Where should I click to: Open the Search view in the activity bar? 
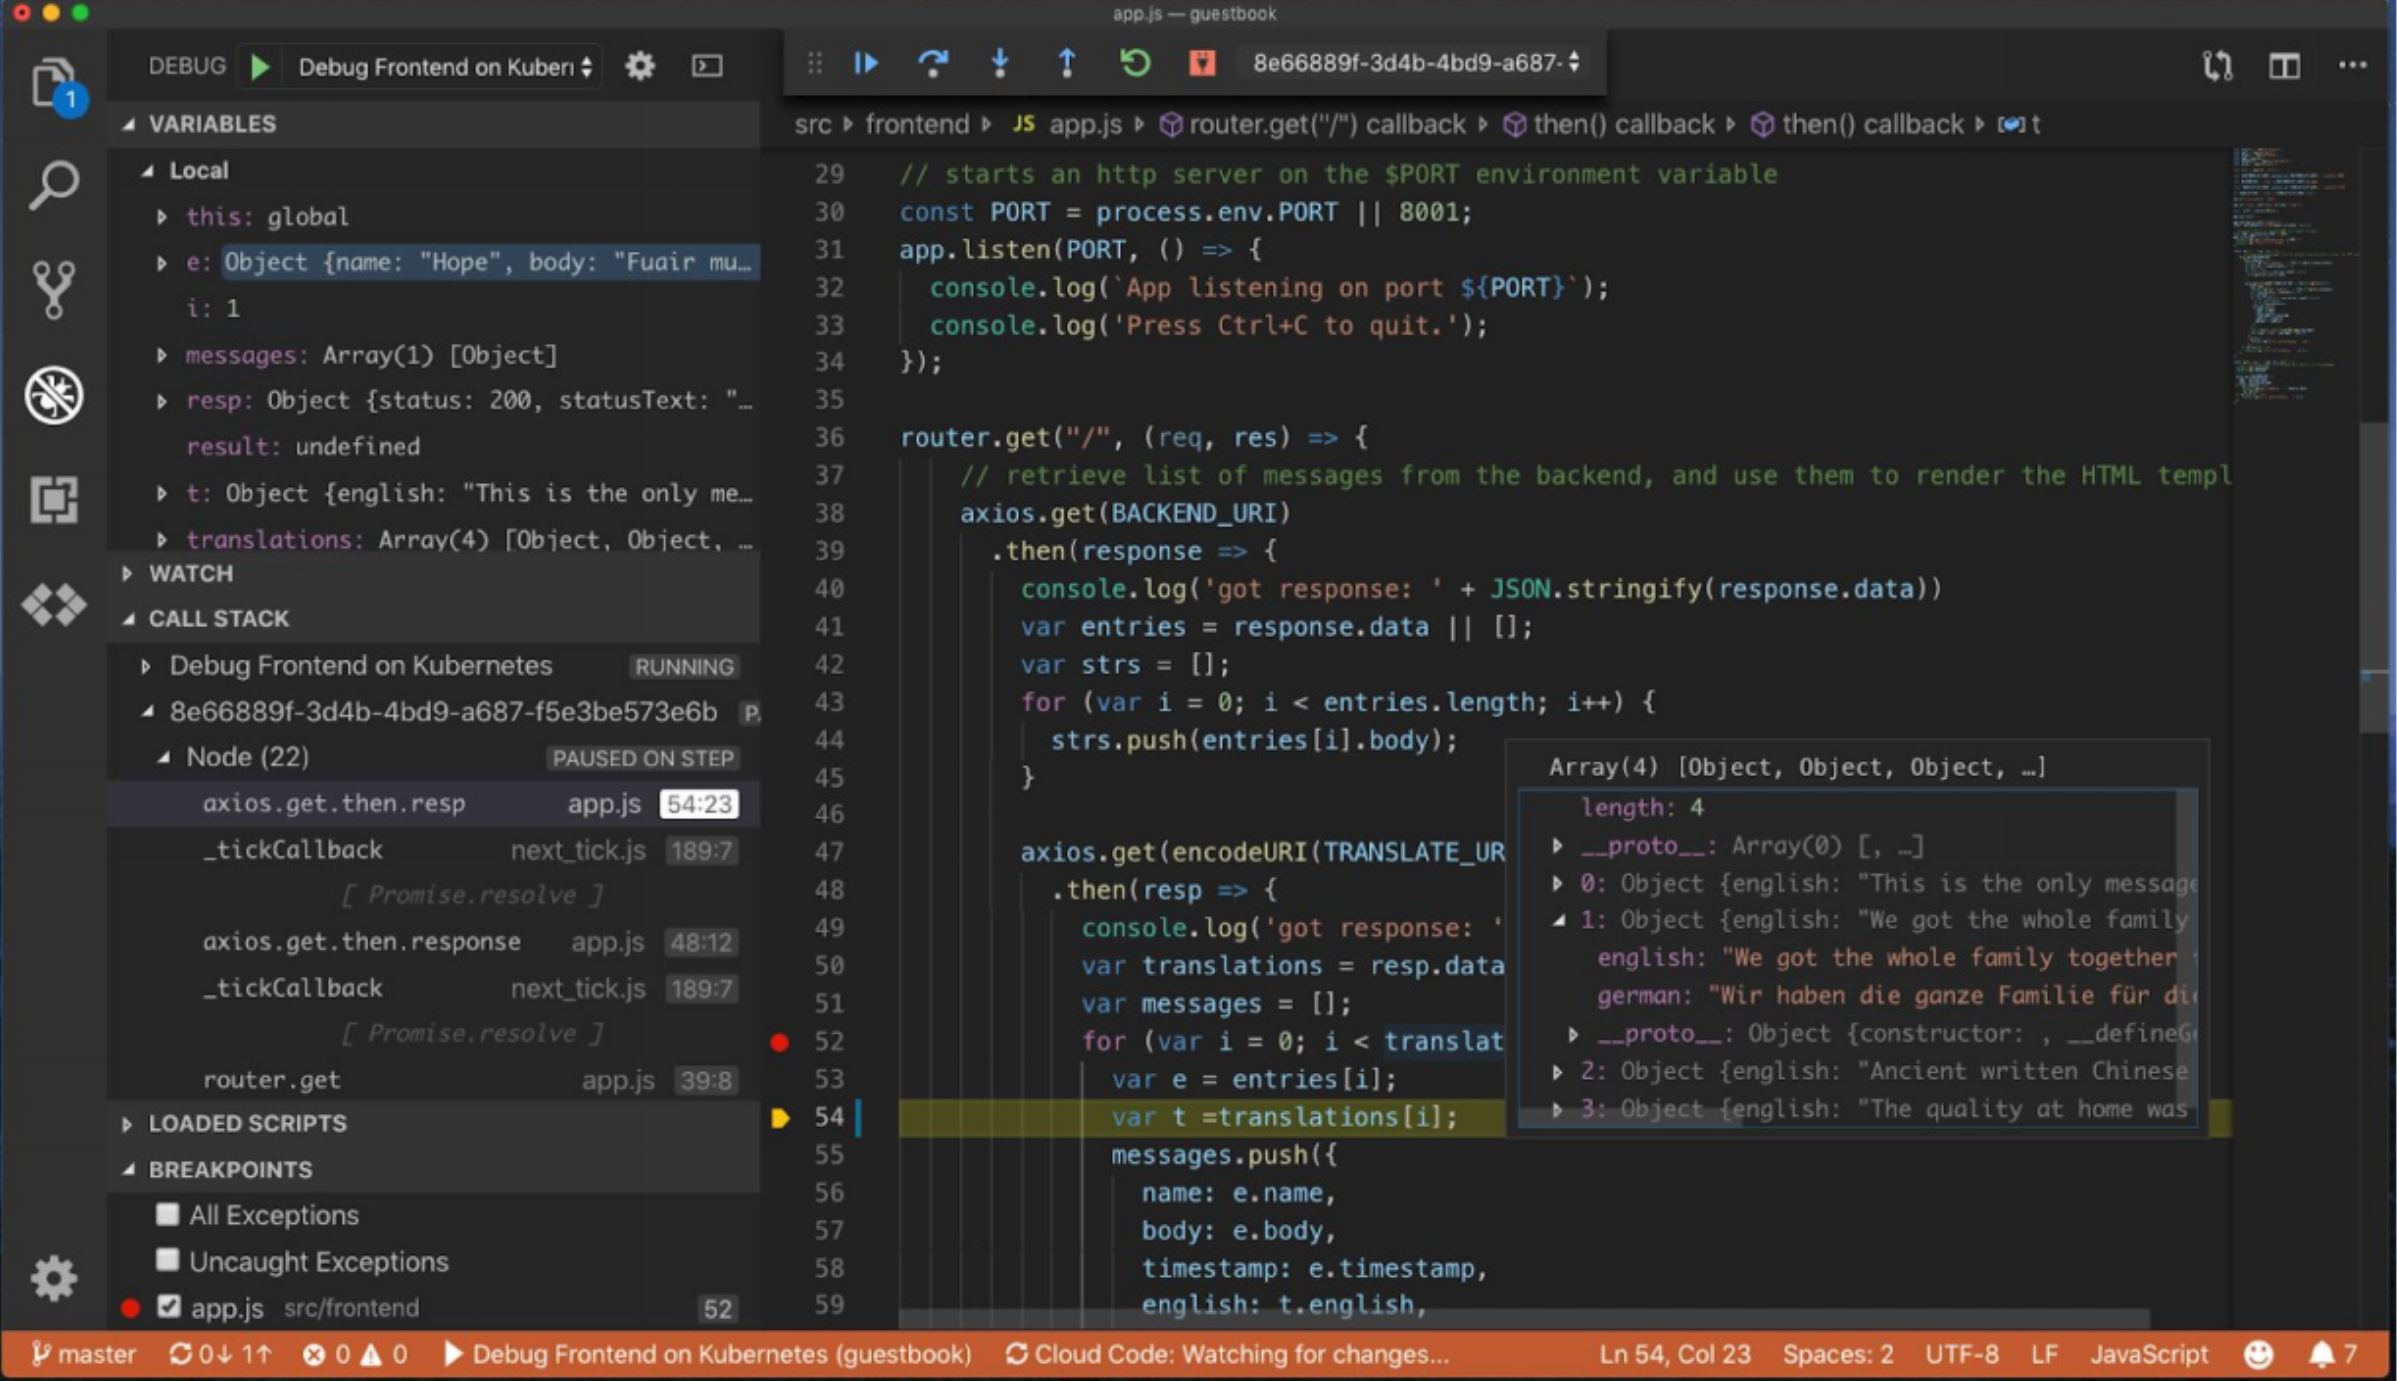click(x=54, y=184)
